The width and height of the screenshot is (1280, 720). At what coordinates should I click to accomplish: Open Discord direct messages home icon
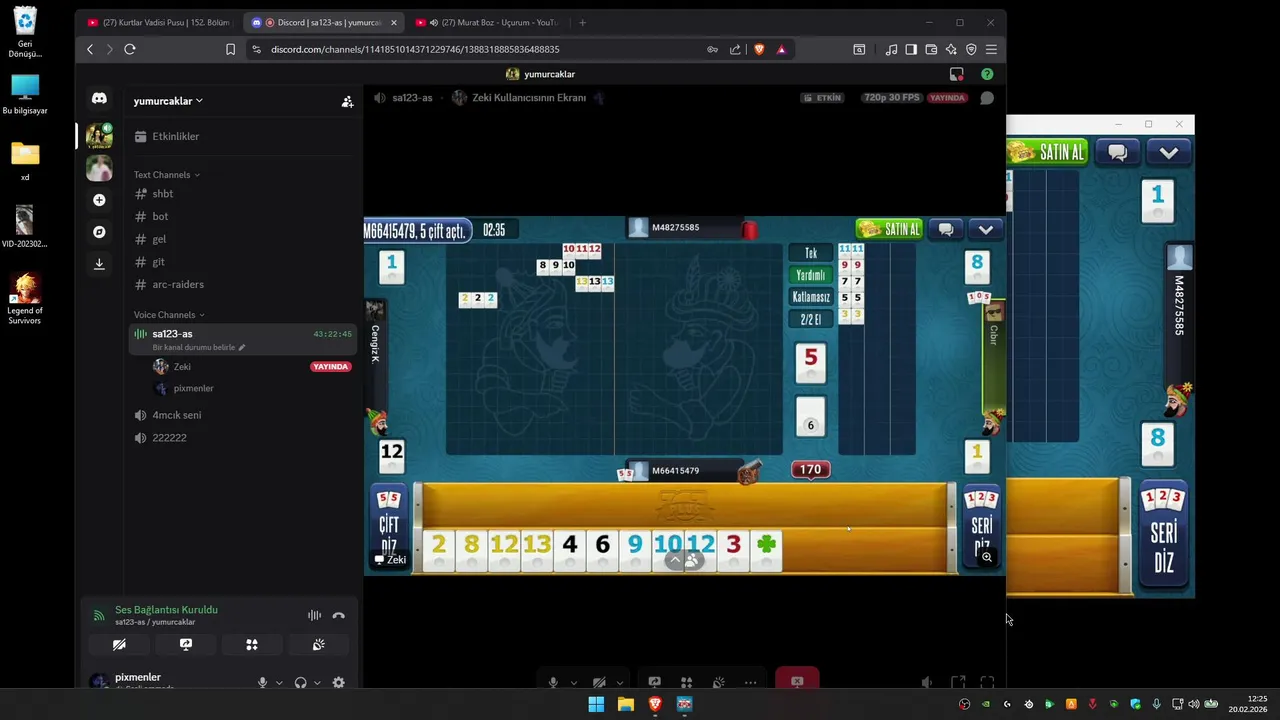99,98
